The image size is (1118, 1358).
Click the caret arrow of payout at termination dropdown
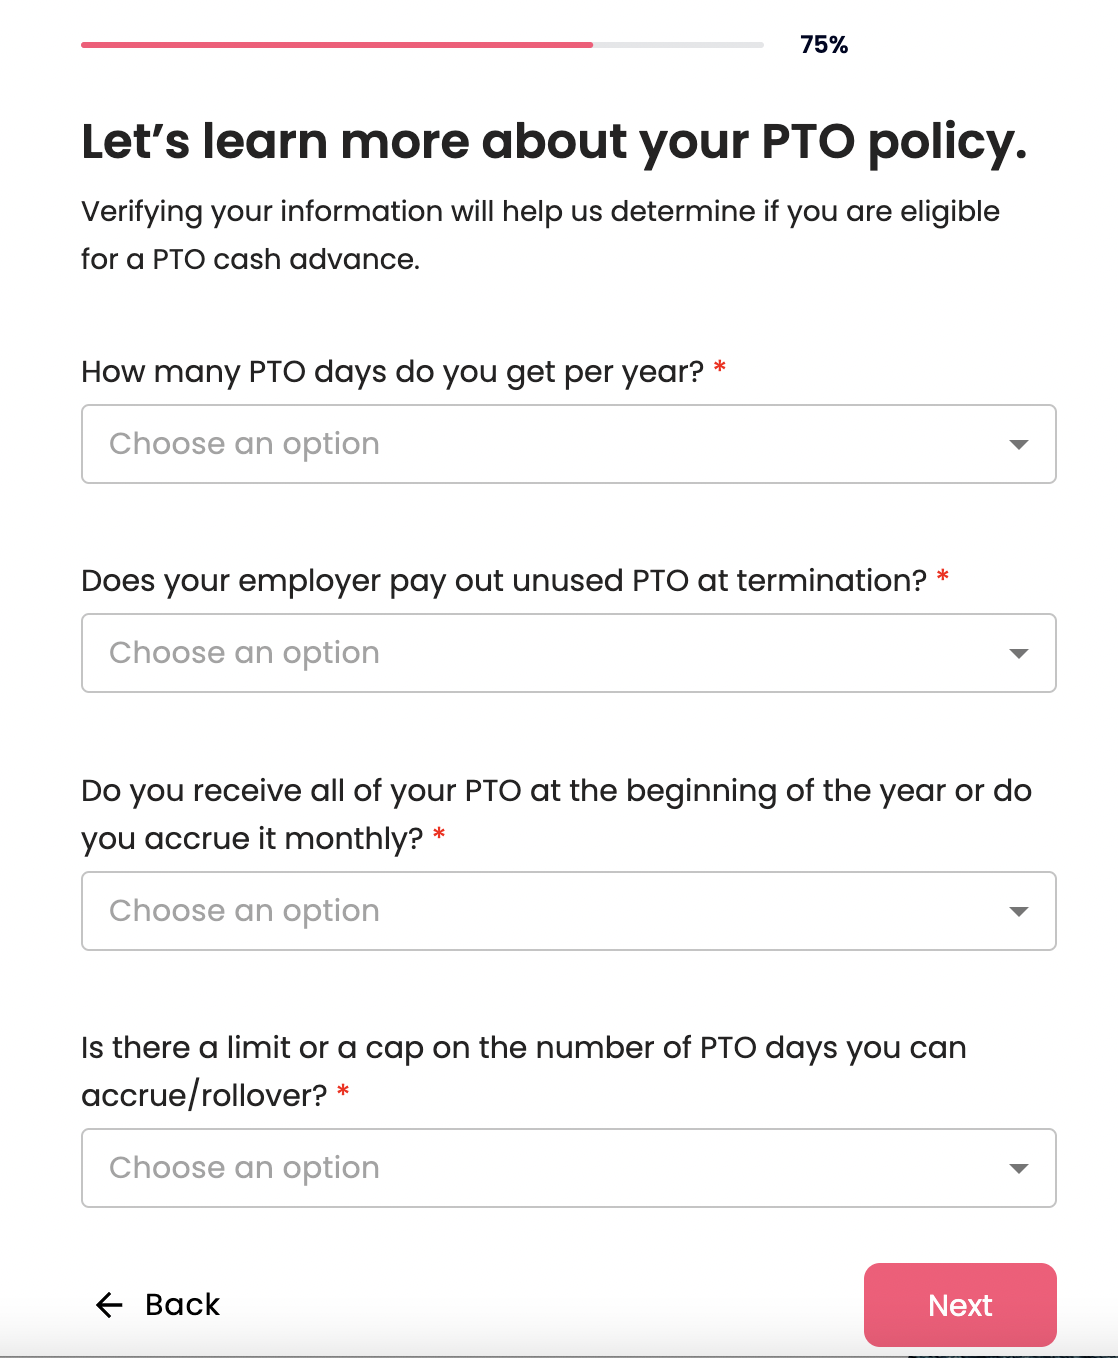[x=1019, y=653]
